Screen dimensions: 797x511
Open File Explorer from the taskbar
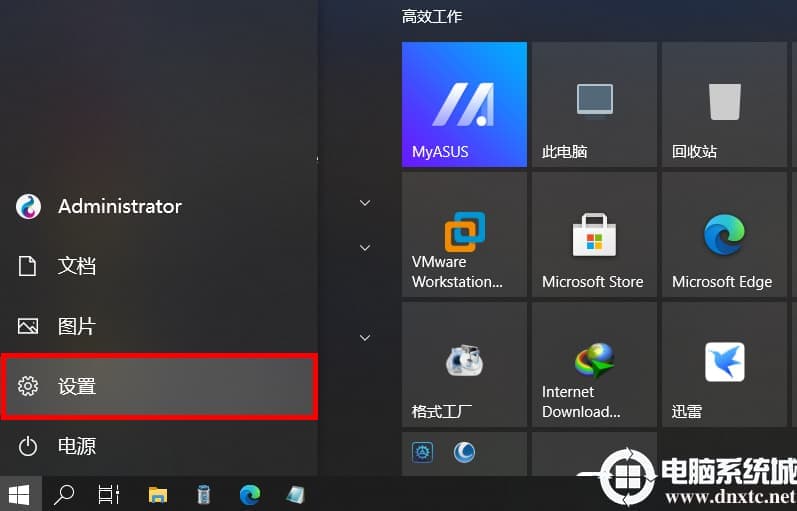click(158, 494)
